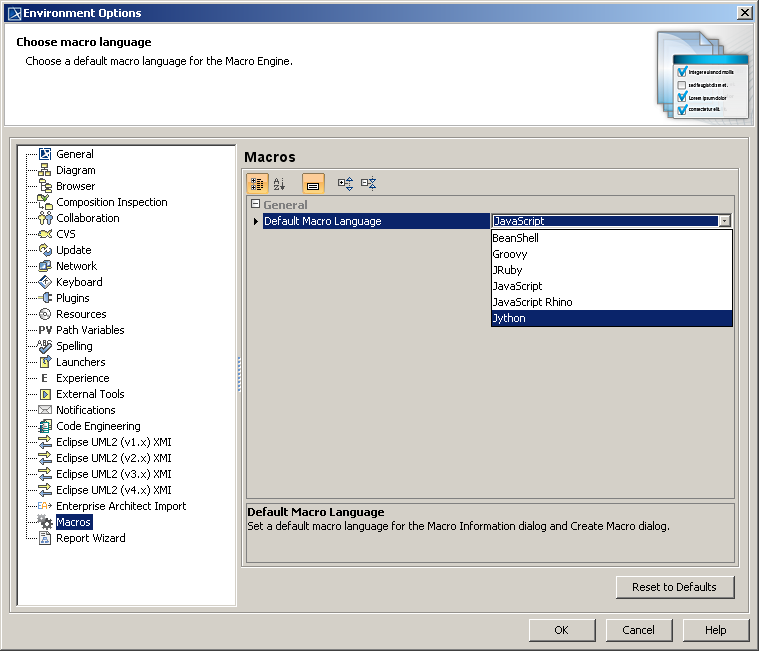The width and height of the screenshot is (759, 651).
Task: Select the Plugins icon in the tree
Action: pyautogui.click(x=45, y=298)
